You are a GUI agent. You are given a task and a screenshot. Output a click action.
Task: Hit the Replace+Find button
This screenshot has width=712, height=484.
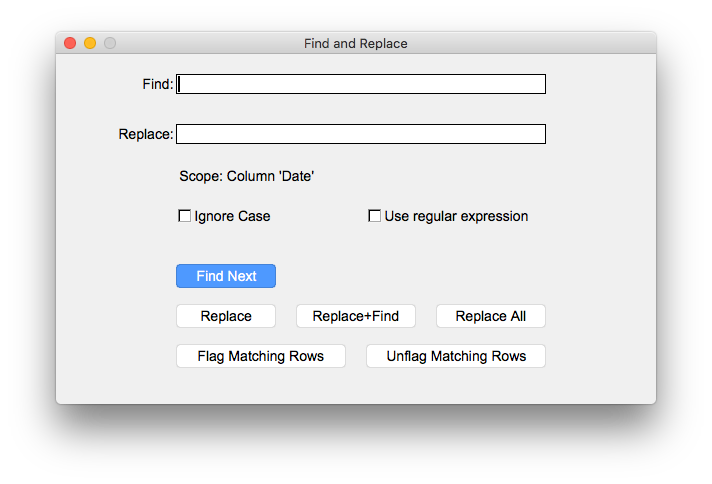(x=355, y=316)
